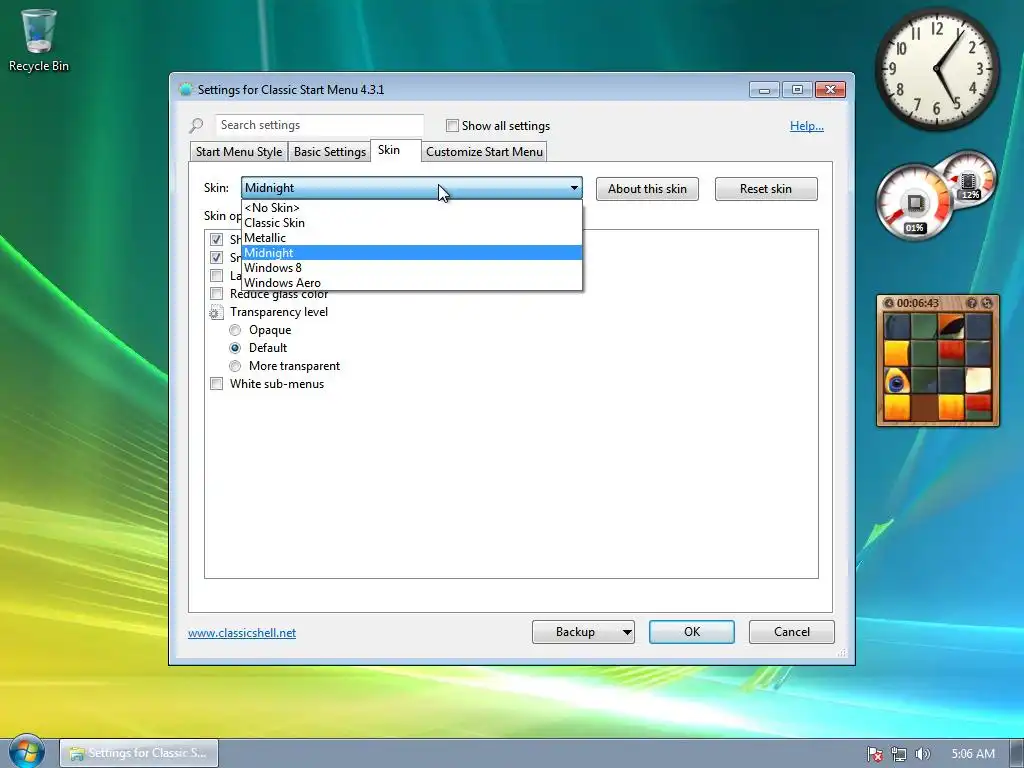
Task: Click the Windows Start orb
Action: tap(27, 751)
